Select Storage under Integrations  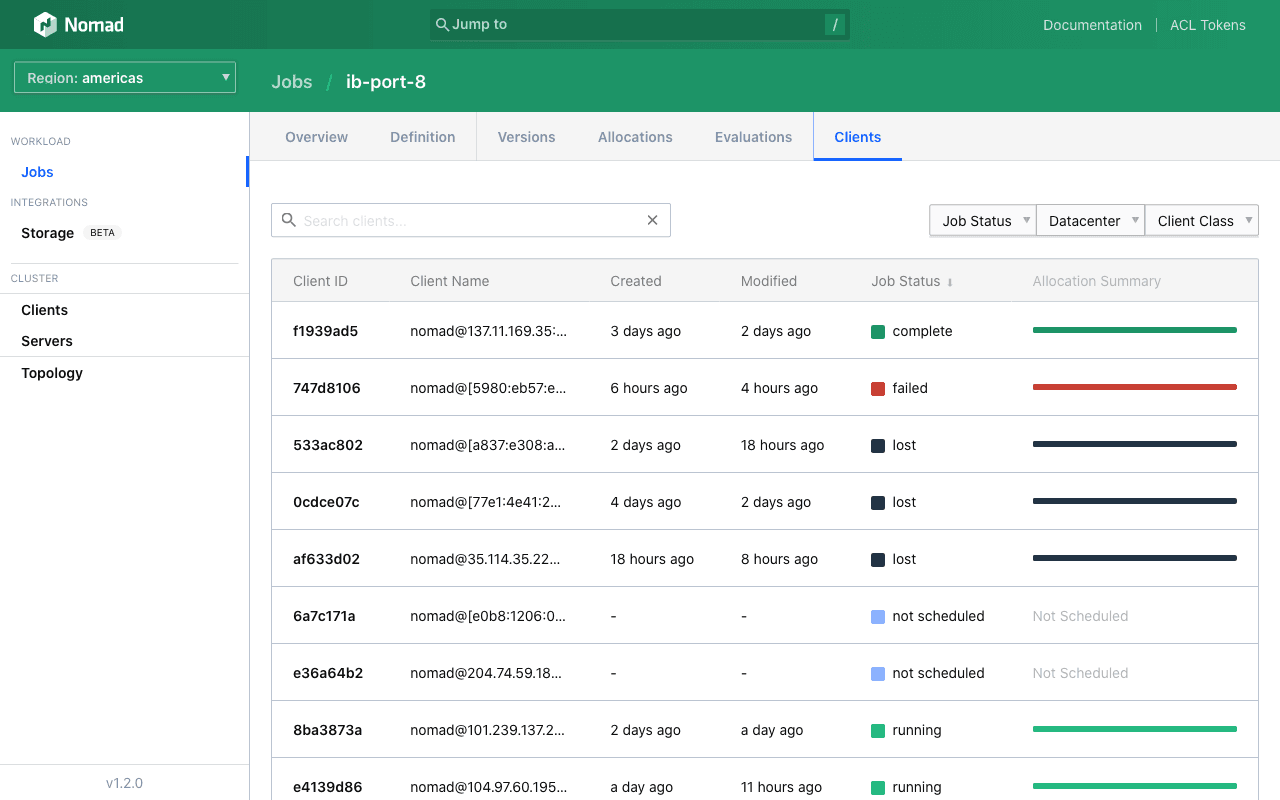(46, 232)
